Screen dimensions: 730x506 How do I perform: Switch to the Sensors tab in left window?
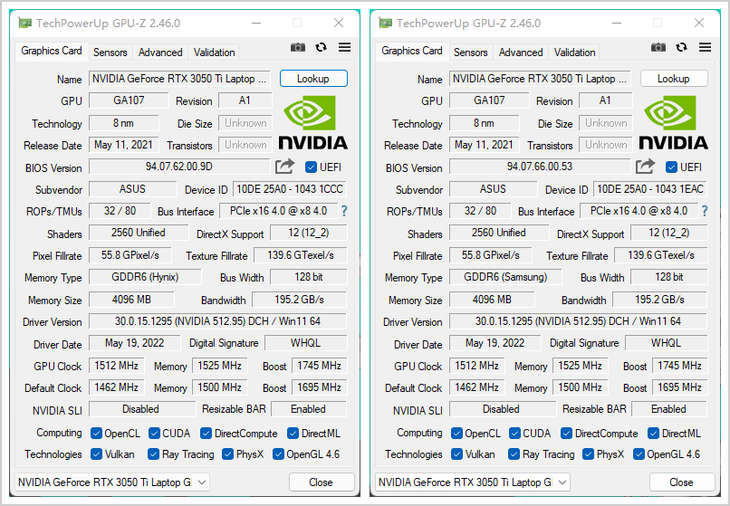pos(110,52)
